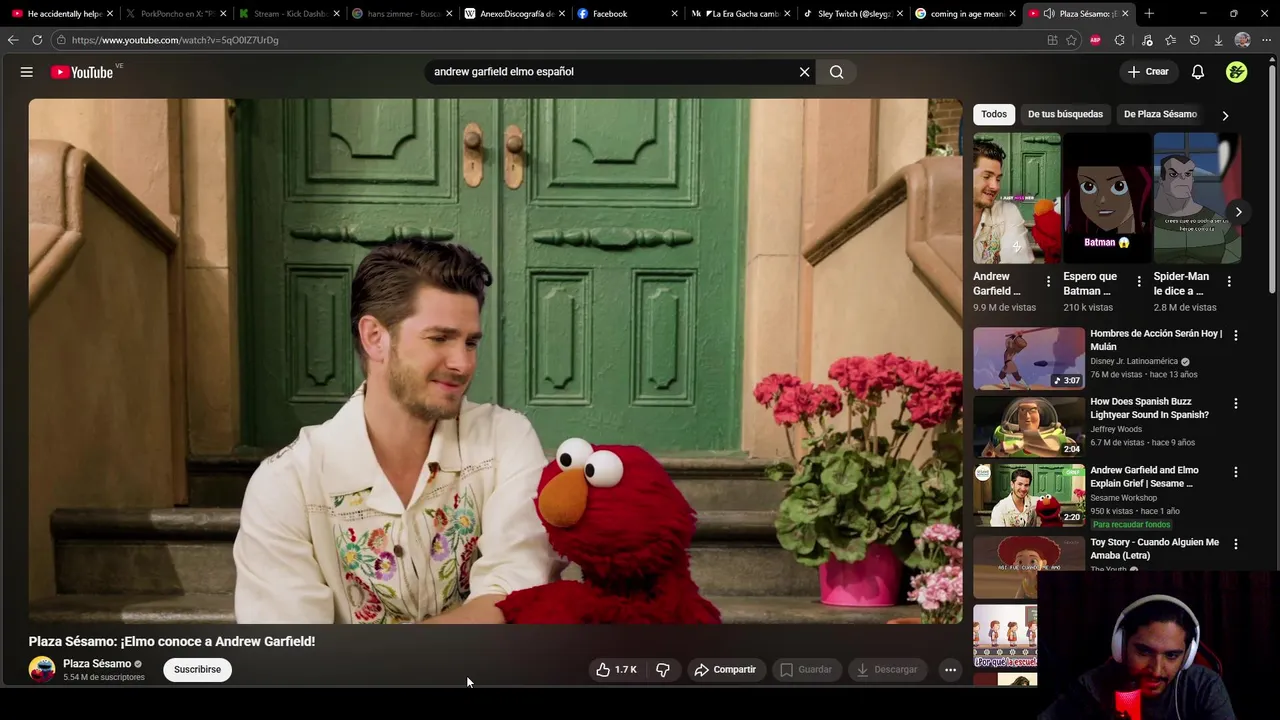
Task: Open the Espero que Batman short thumbnail
Action: tap(1107, 198)
